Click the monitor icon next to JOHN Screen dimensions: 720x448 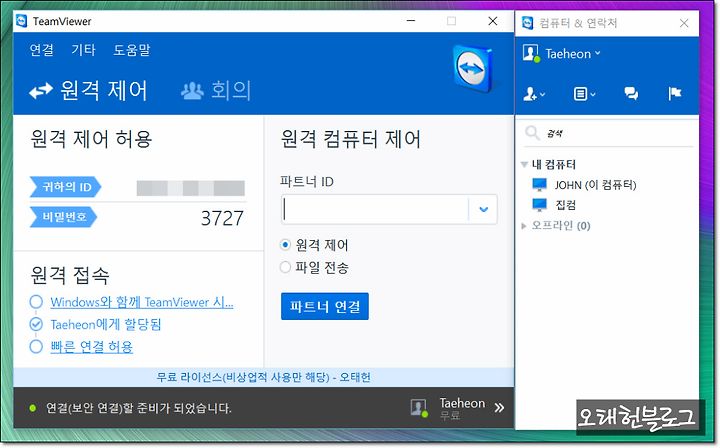(x=539, y=185)
